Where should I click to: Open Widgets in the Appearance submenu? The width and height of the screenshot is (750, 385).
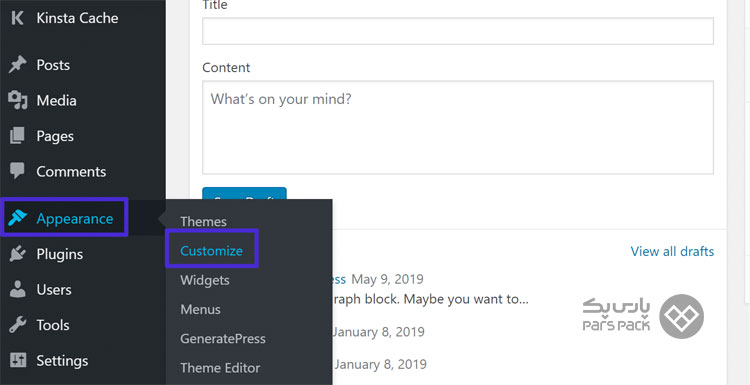click(x=205, y=280)
